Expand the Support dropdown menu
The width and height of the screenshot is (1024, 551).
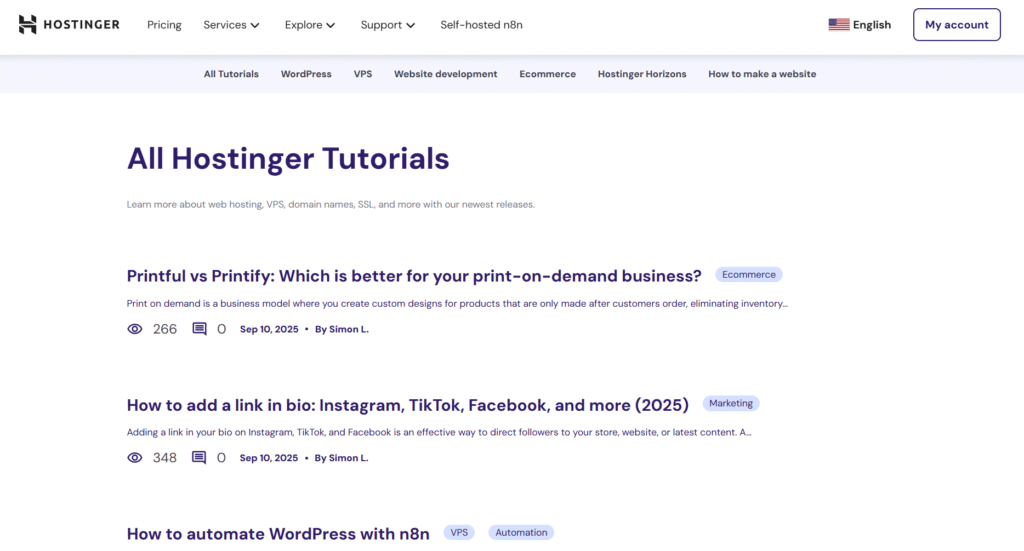pyautogui.click(x=387, y=25)
